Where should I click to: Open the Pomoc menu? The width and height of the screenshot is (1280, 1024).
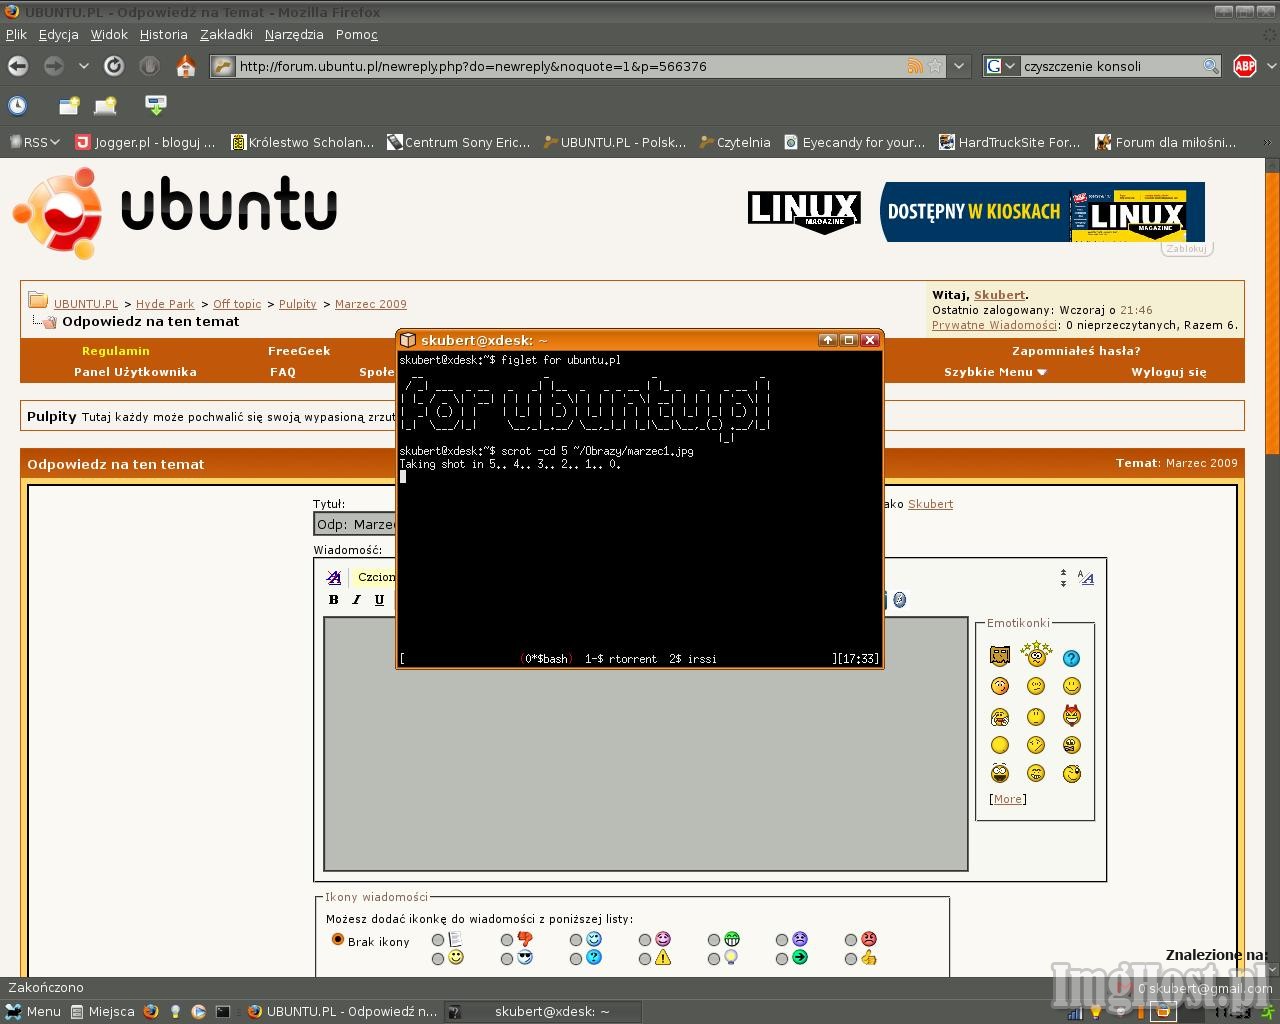click(357, 34)
